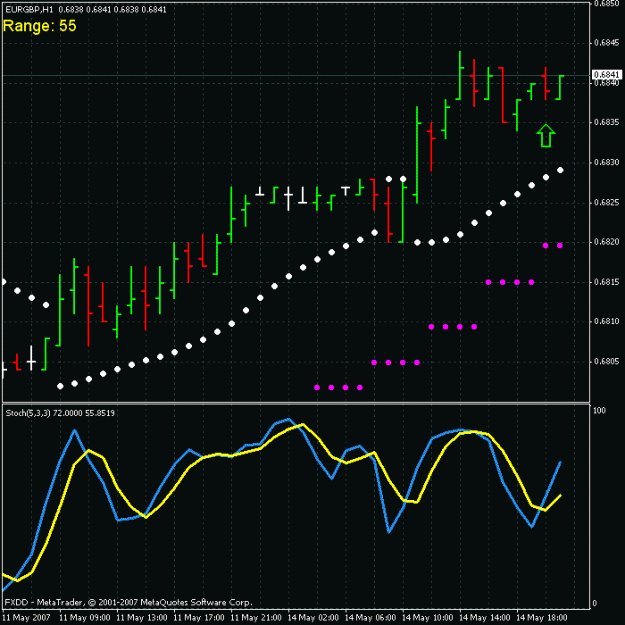Click the rightmost white indicator dot
Screen dimensions: 625x625
tap(560, 170)
